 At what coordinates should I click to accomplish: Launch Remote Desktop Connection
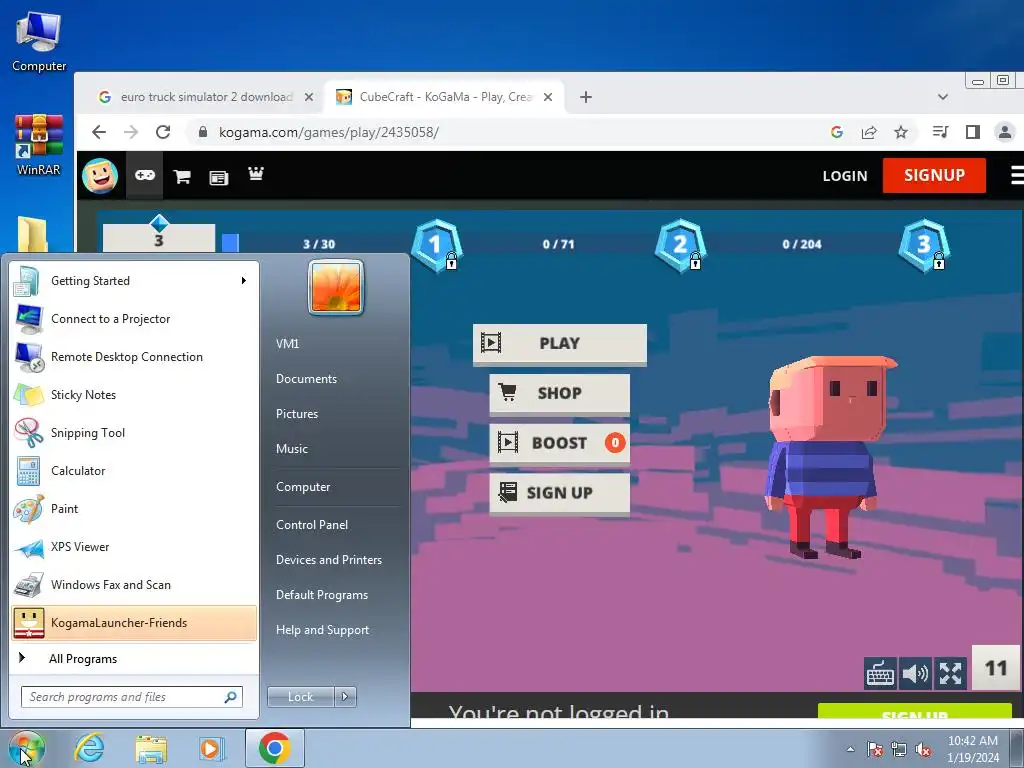point(134,357)
